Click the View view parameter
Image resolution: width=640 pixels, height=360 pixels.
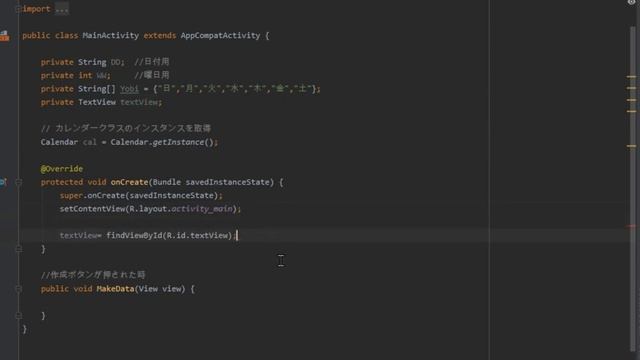pos(160,289)
